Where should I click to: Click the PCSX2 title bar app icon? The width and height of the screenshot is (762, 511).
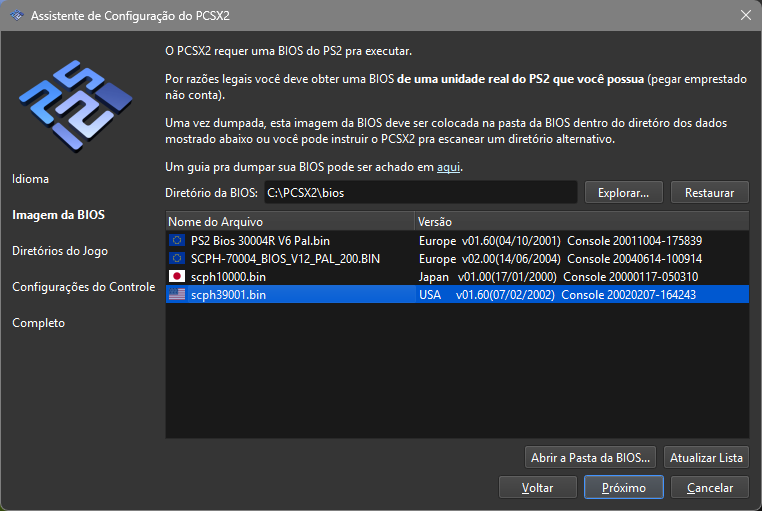(x=16, y=16)
